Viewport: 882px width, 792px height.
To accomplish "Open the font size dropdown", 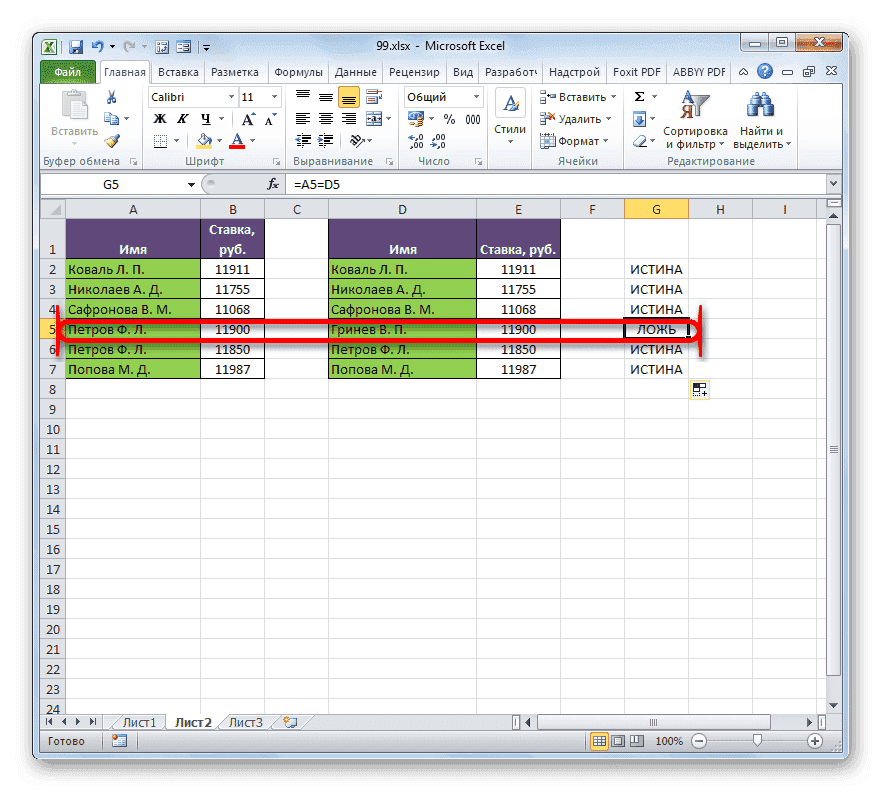I will point(273,96).
